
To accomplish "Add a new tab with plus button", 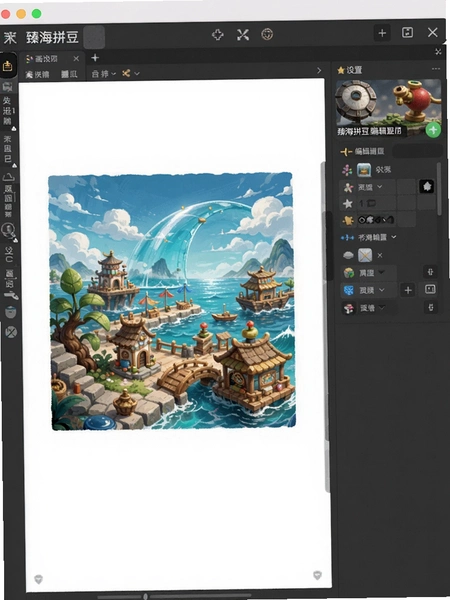I will [x=95, y=58].
